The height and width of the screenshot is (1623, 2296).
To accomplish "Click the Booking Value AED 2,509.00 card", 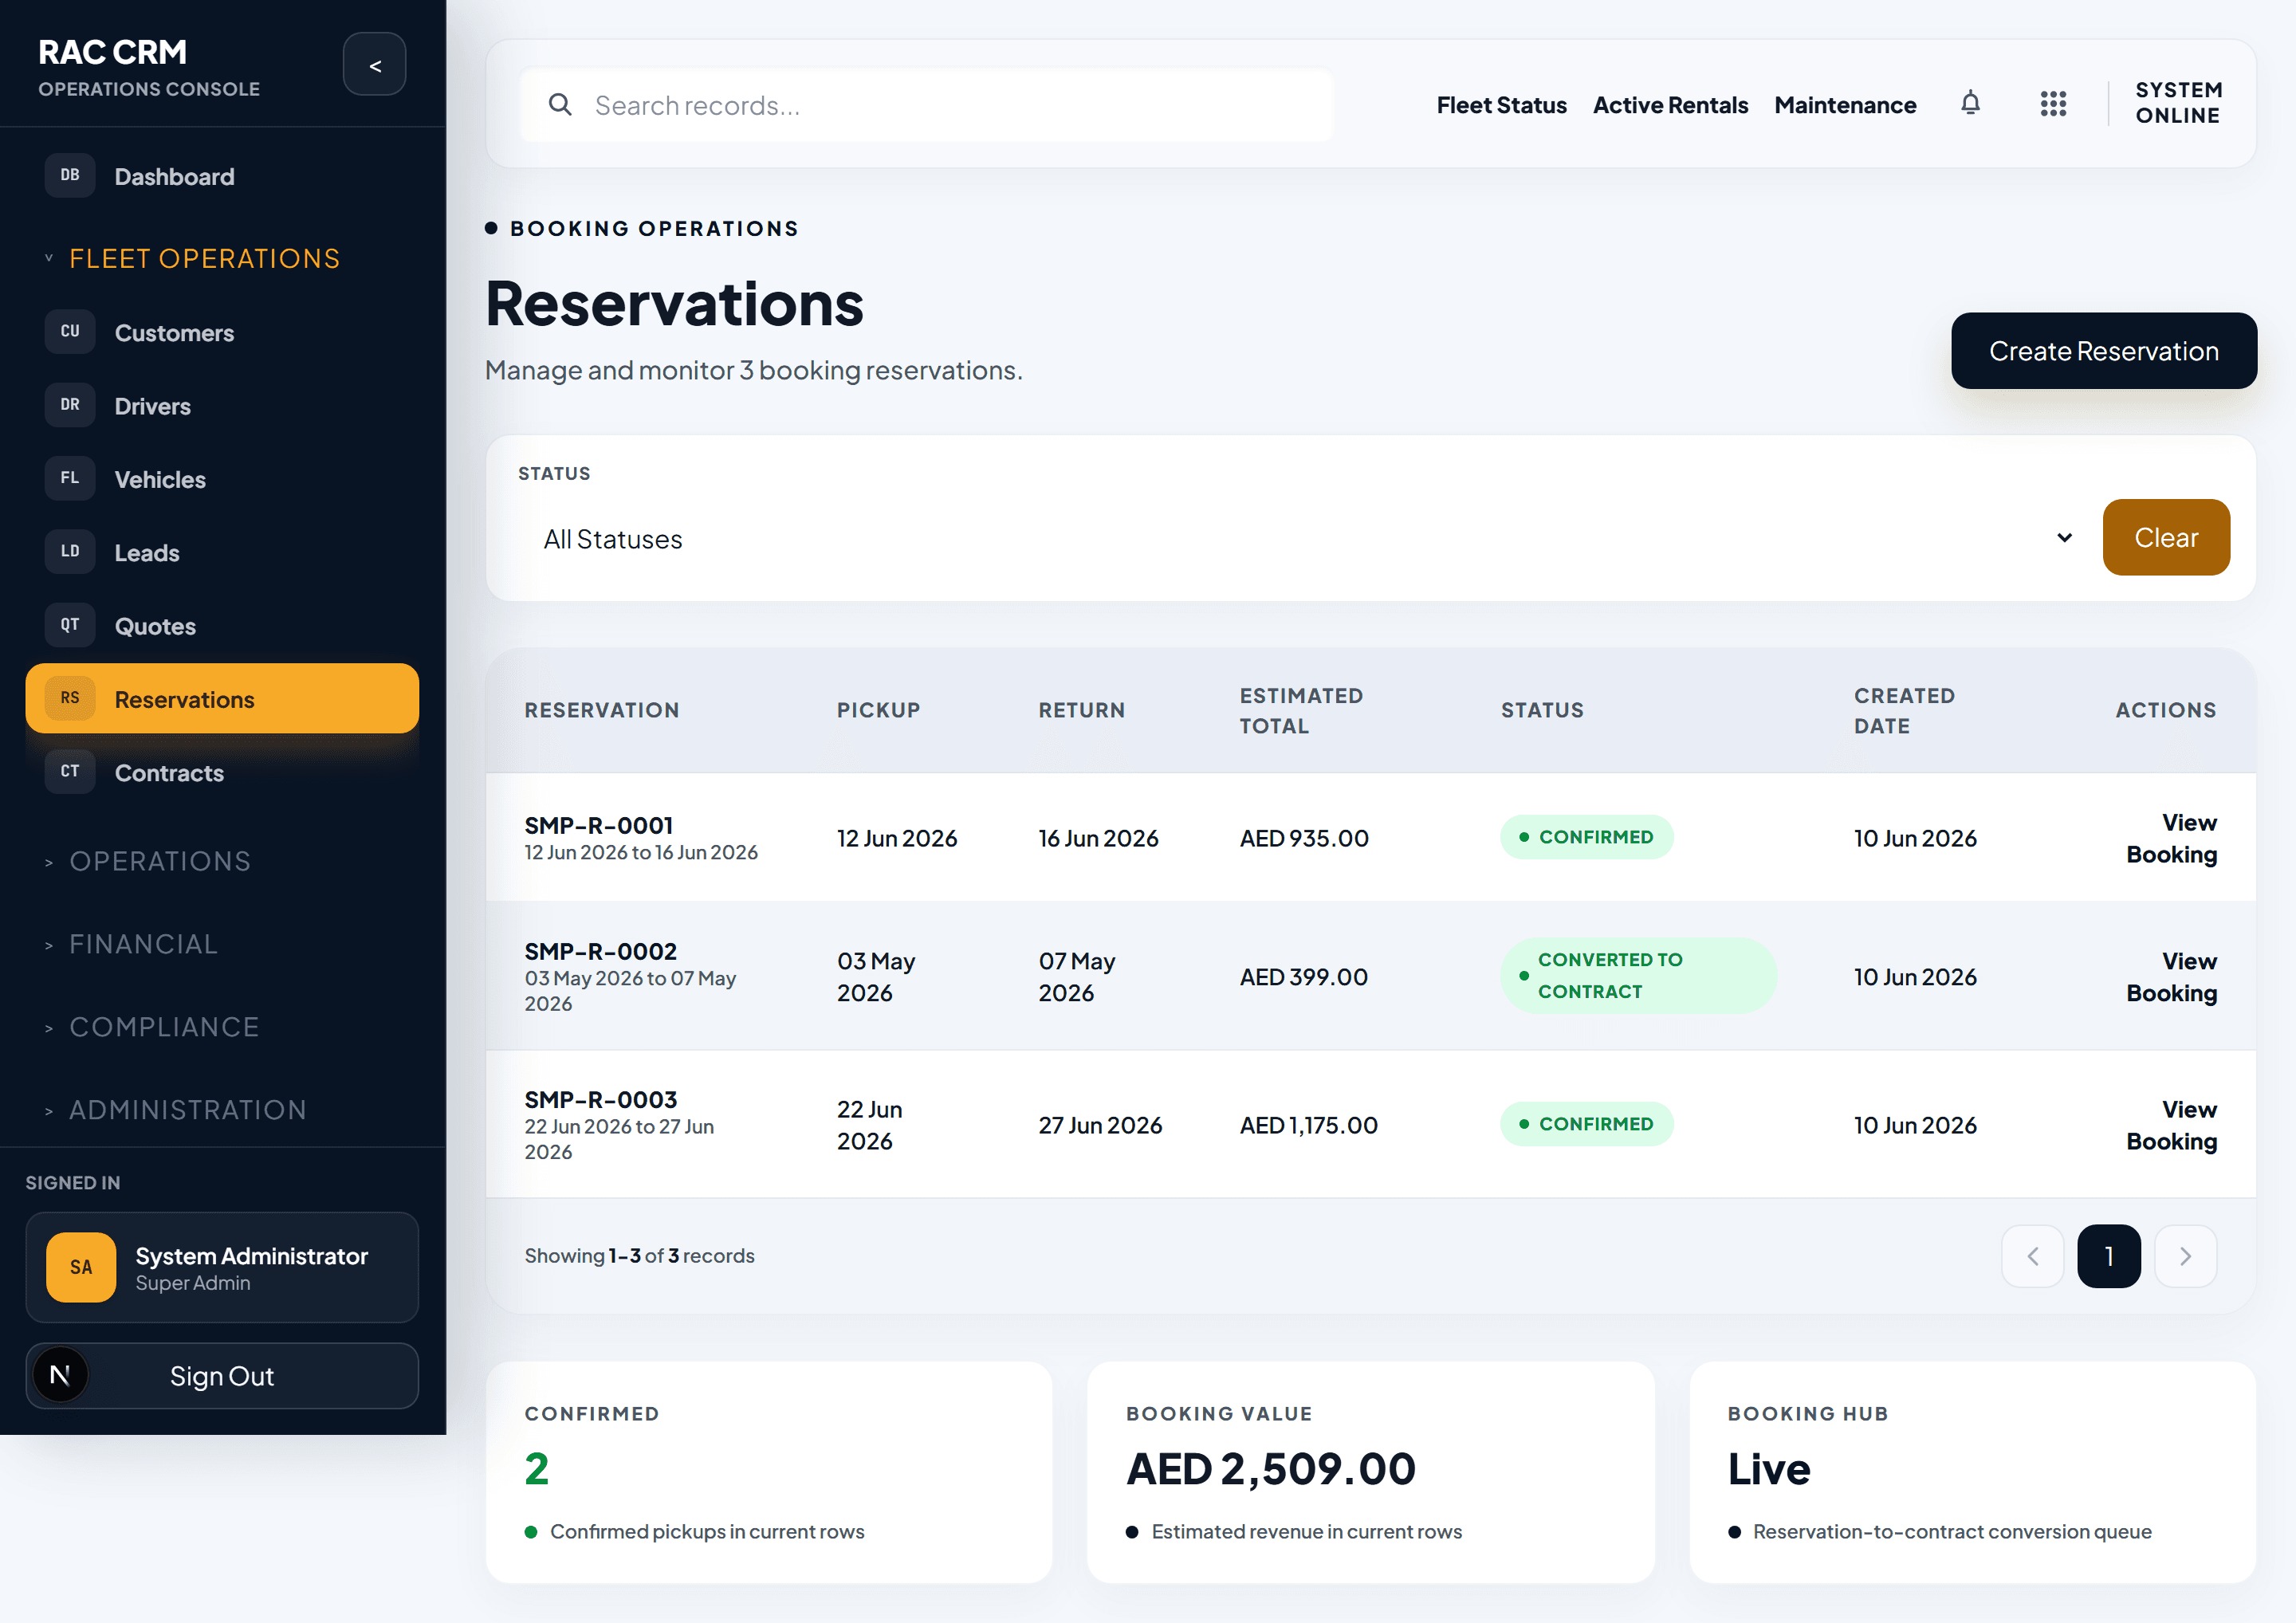I will tap(1370, 1472).
